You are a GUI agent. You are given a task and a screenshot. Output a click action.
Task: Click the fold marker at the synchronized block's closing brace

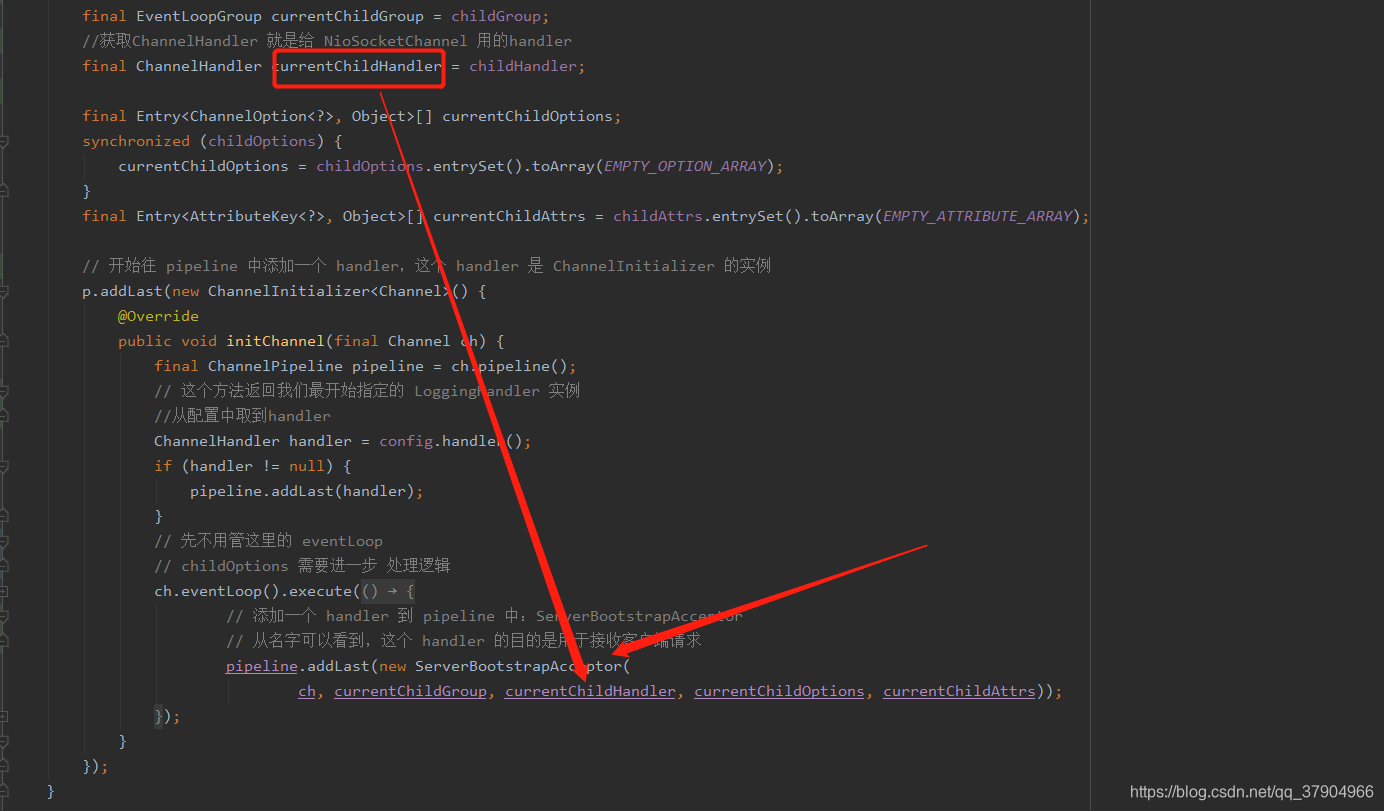[x=3, y=191]
